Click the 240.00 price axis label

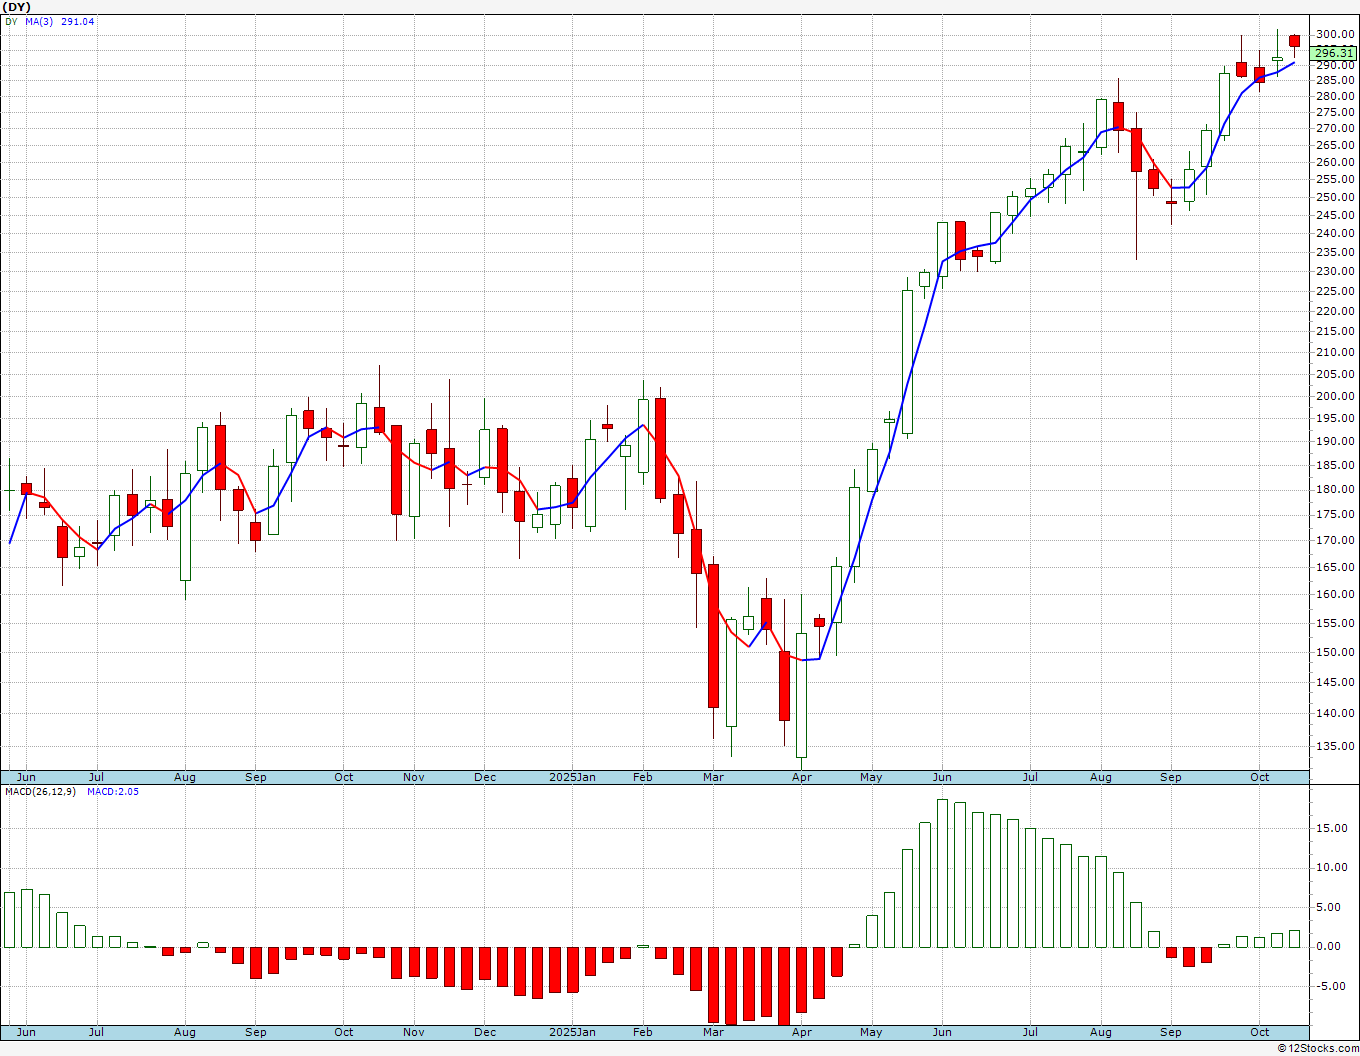click(1335, 234)
